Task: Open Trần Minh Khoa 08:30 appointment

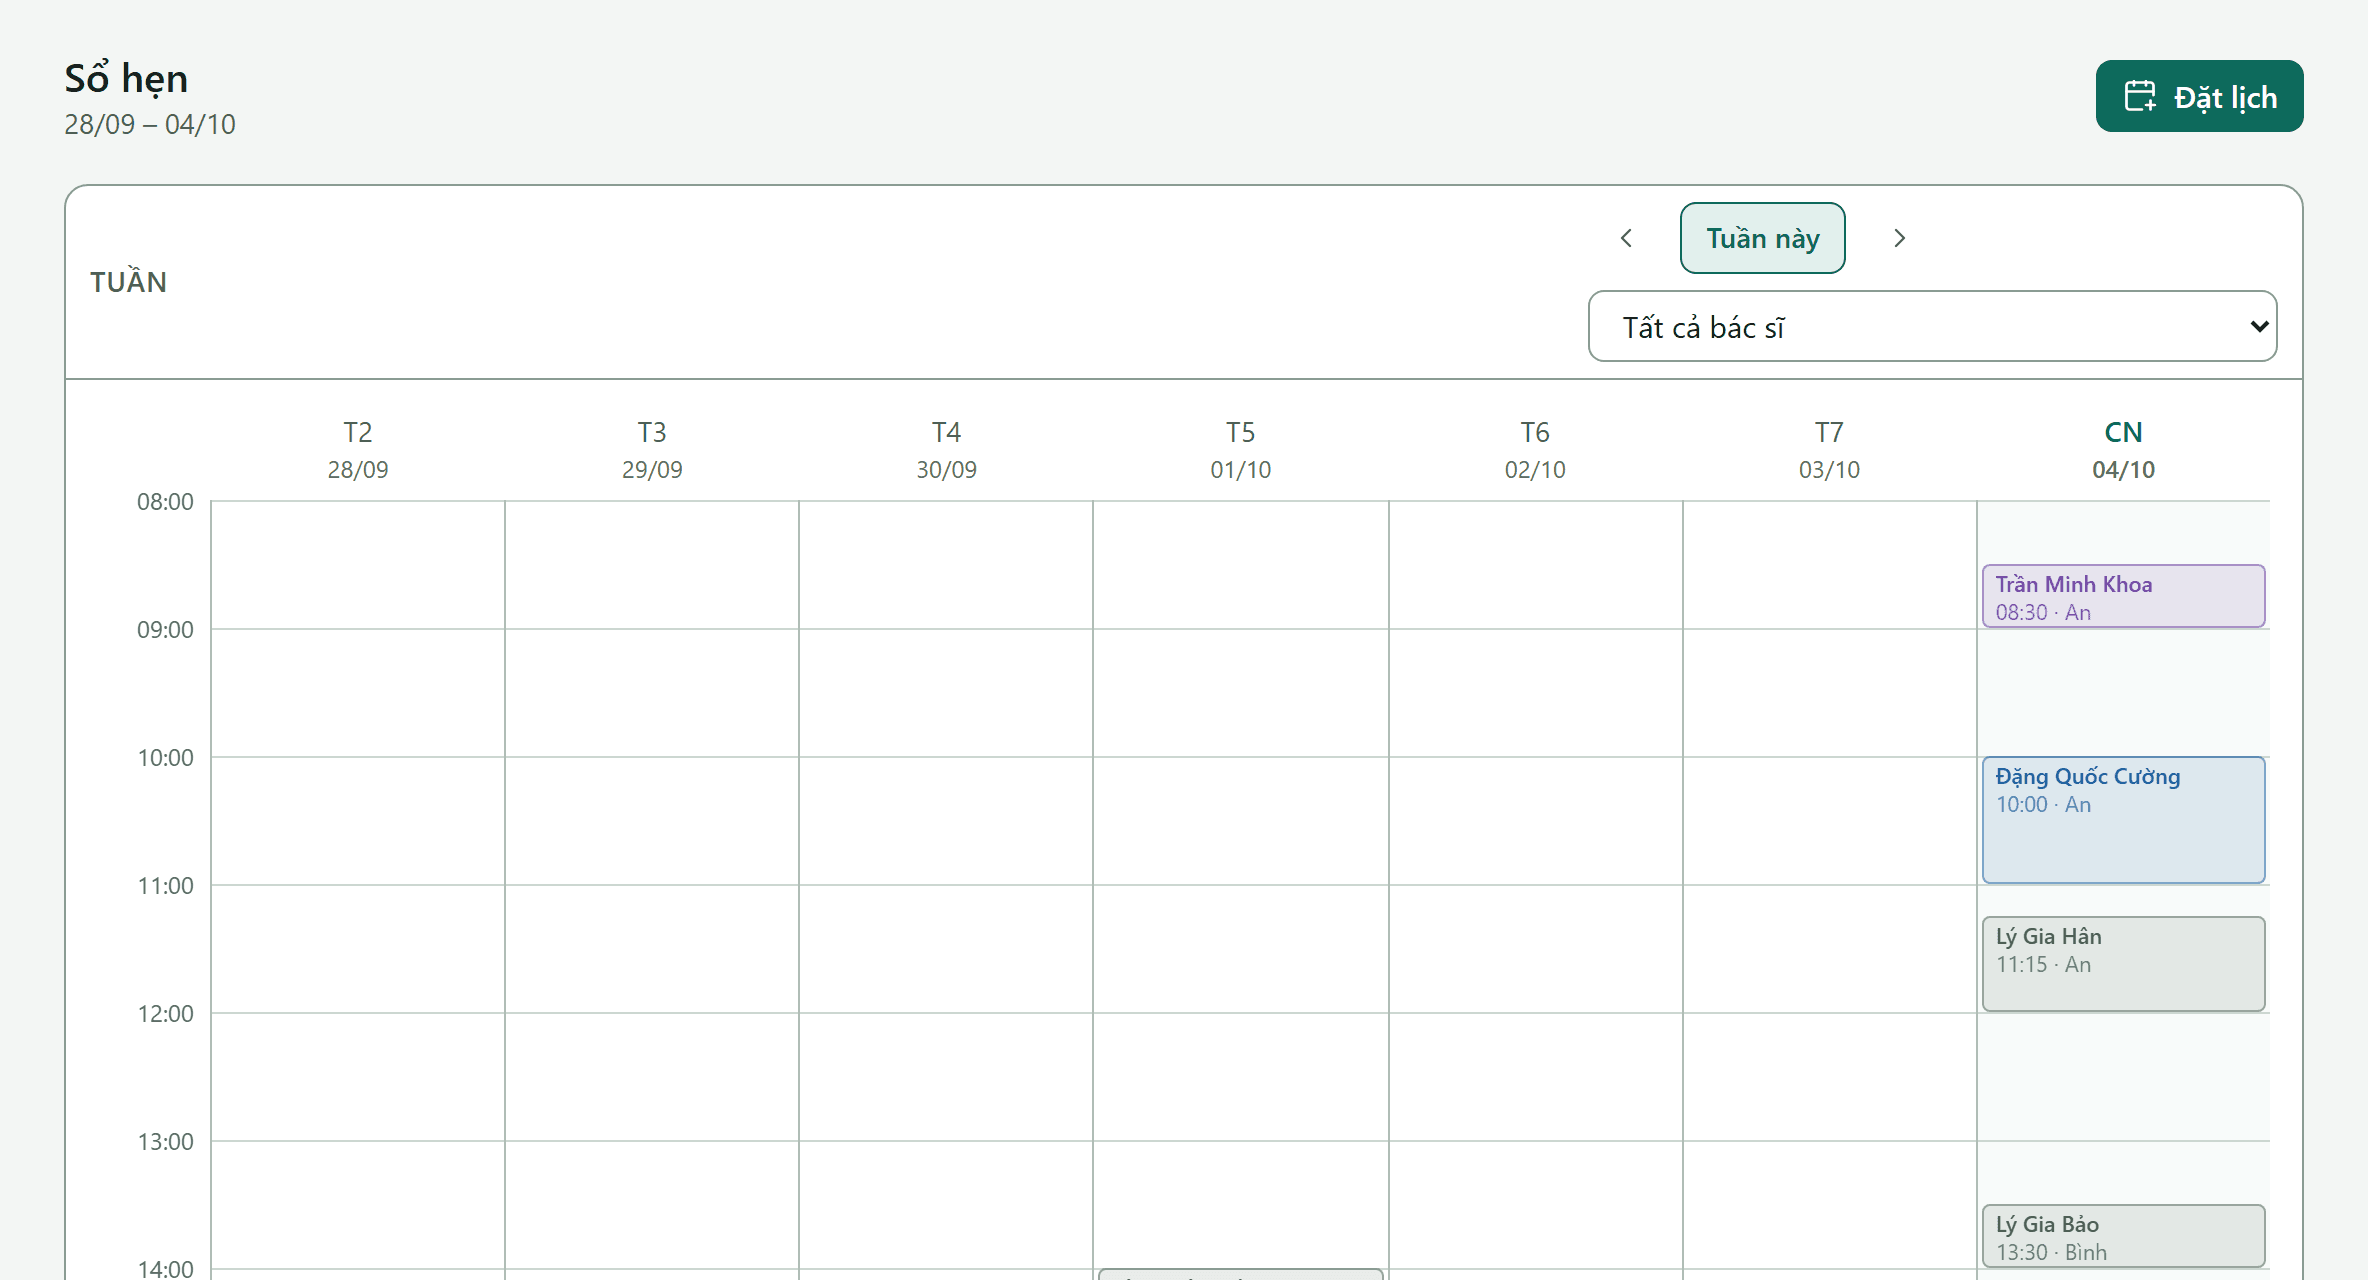Action: click(2123, 597)
